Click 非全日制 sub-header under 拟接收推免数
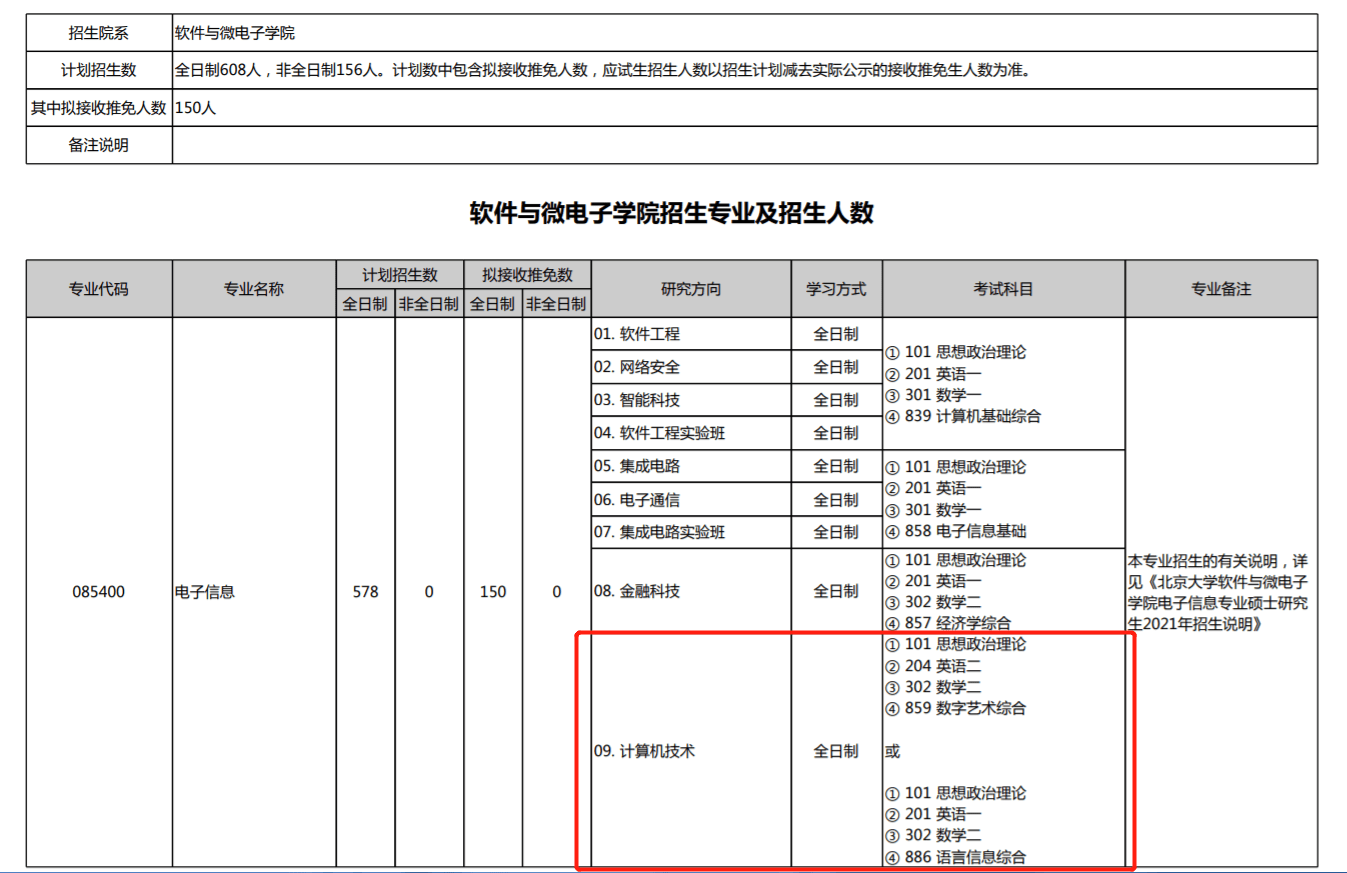This screenshot has height=873, width=1347. click(x=556, y=304)
